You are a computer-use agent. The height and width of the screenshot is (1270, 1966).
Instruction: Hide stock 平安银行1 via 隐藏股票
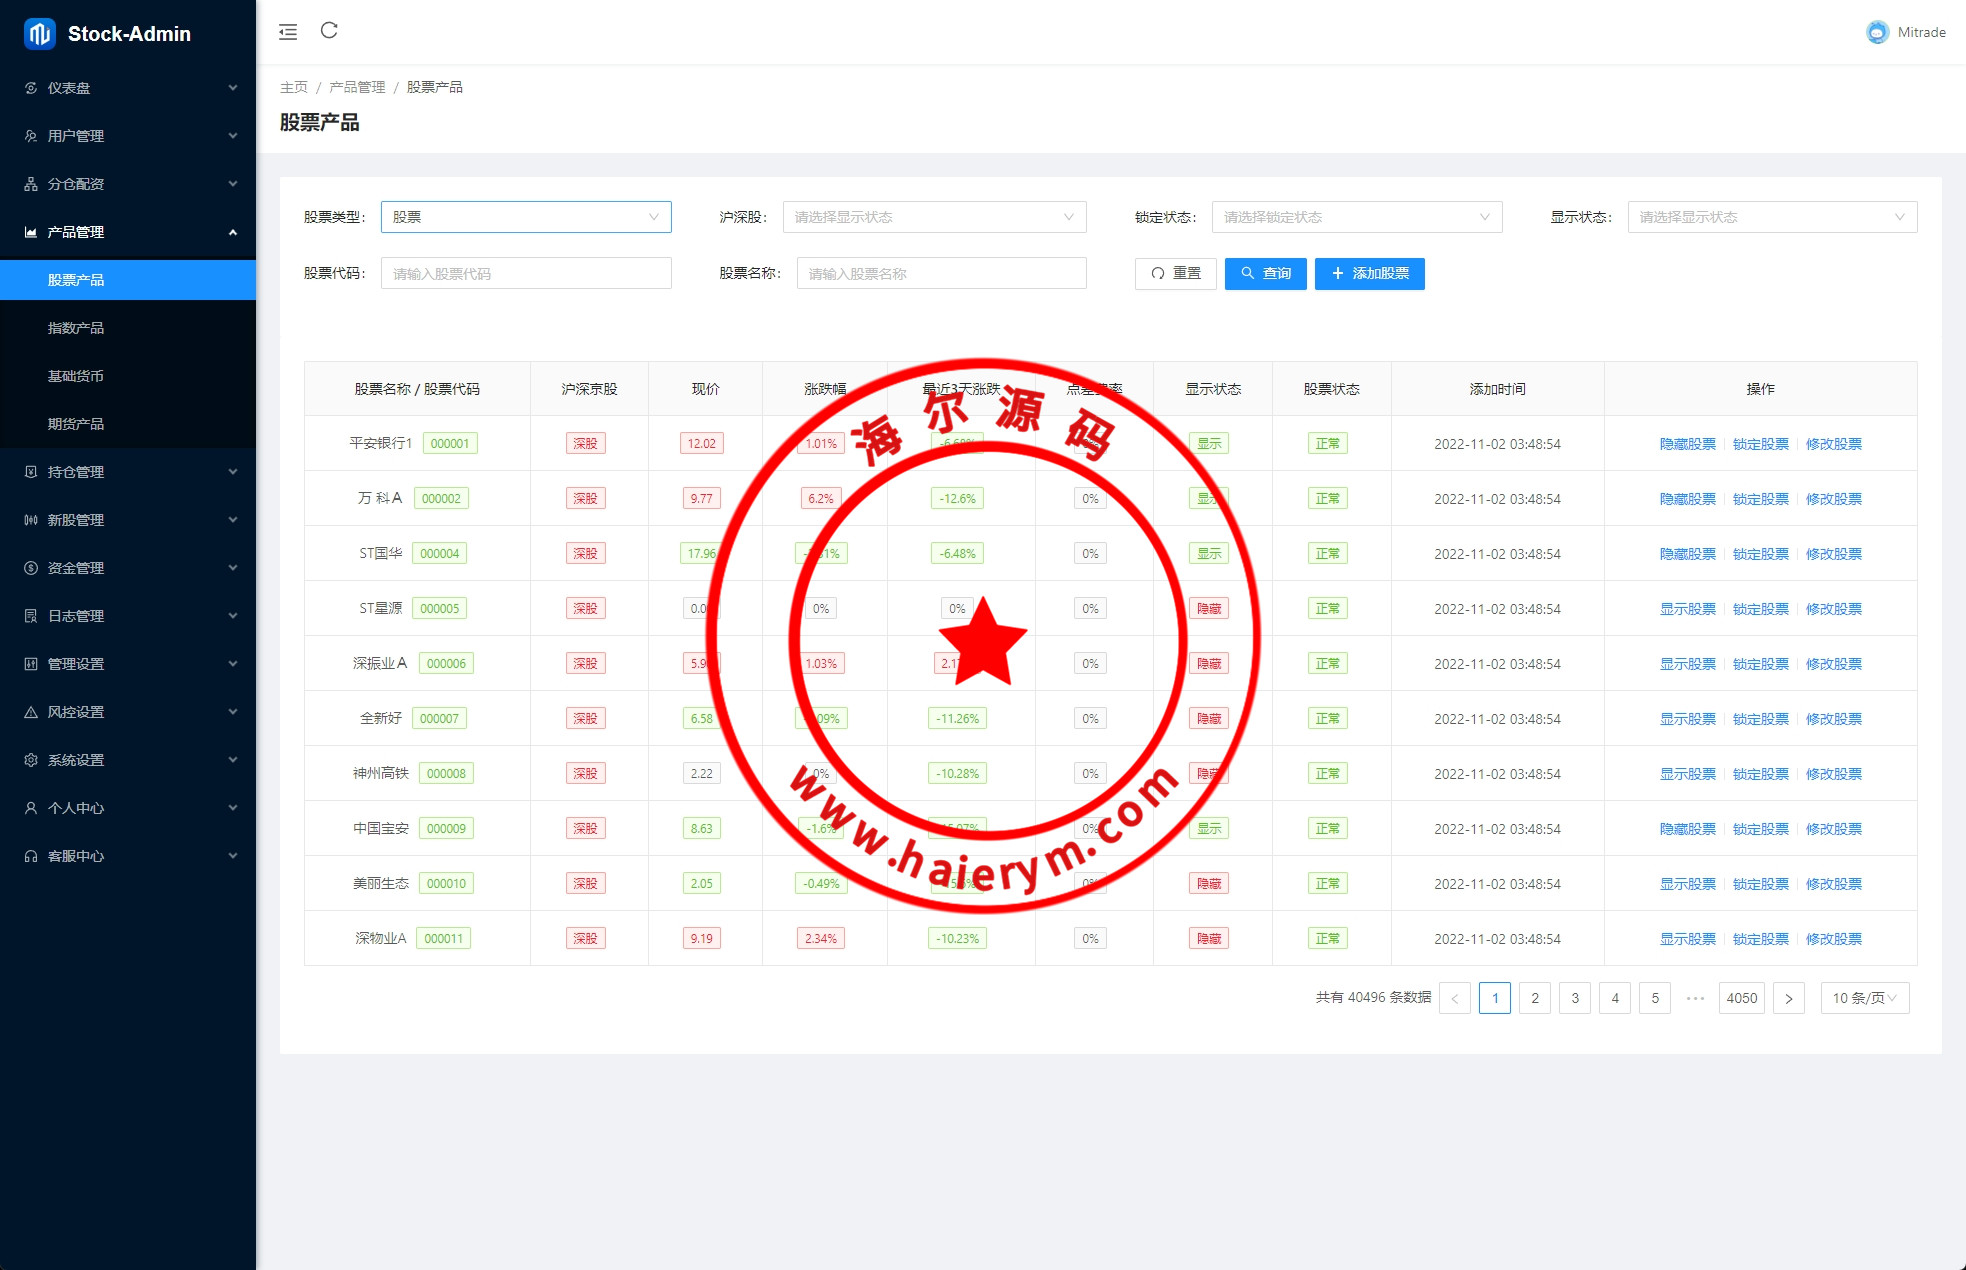click(x=1687, y=444)
